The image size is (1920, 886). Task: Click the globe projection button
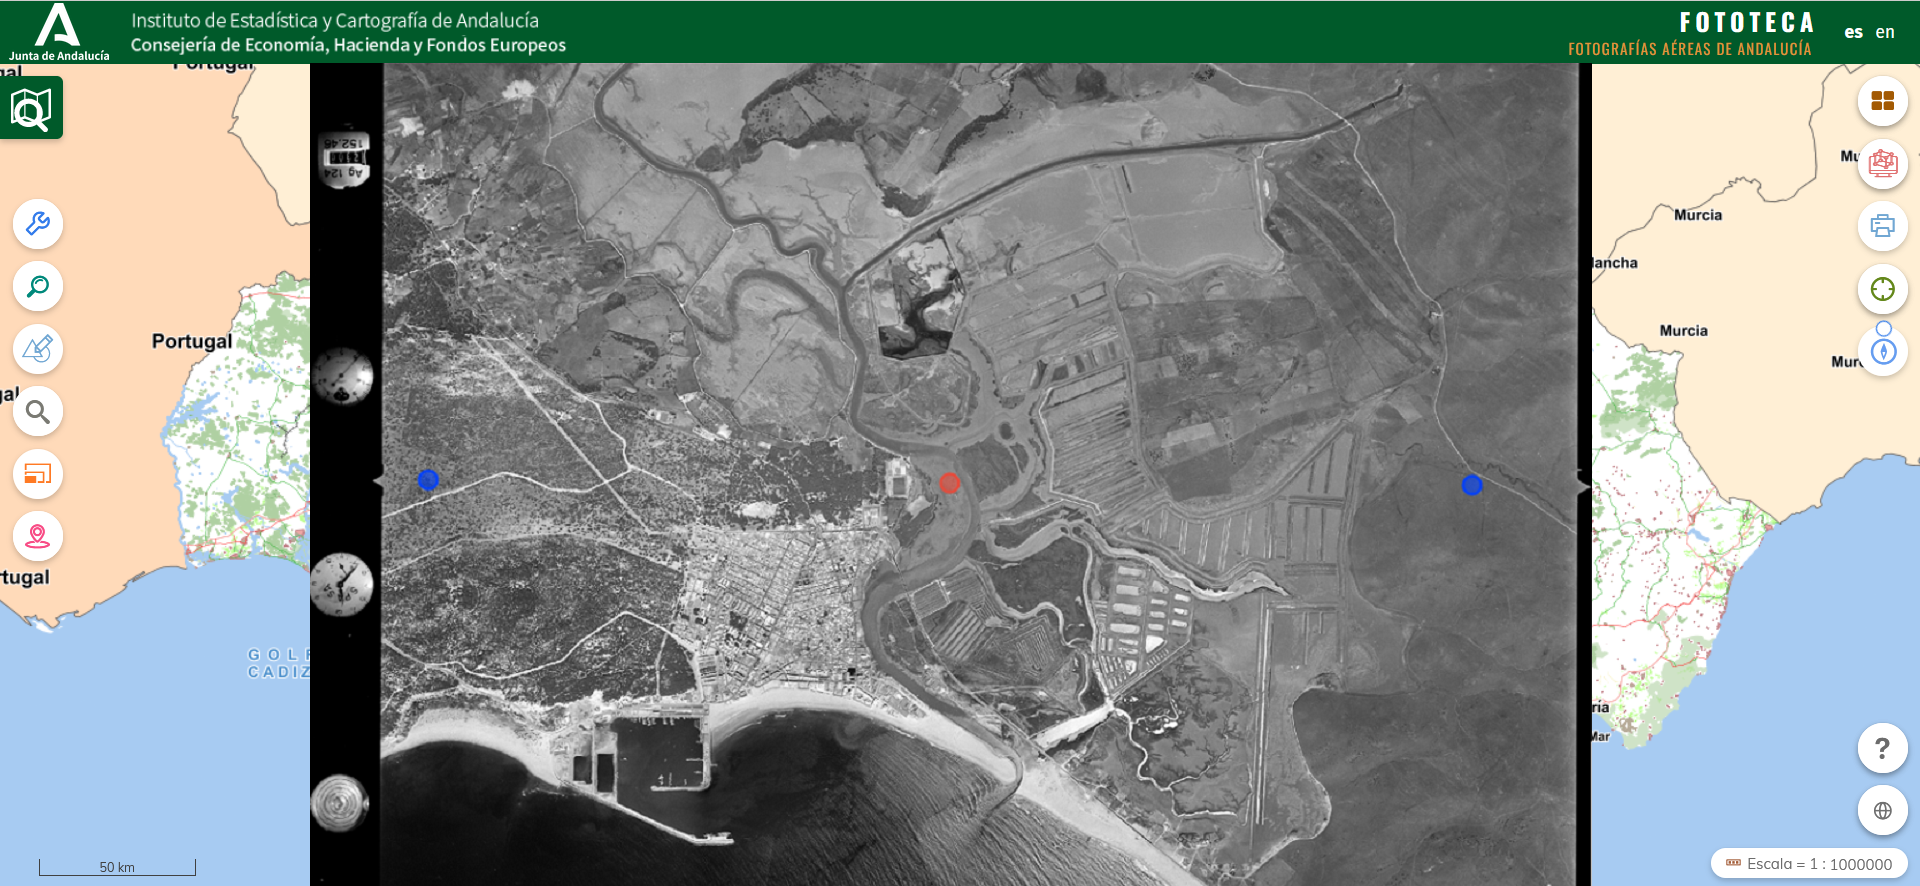click(x=1883, y=811)
